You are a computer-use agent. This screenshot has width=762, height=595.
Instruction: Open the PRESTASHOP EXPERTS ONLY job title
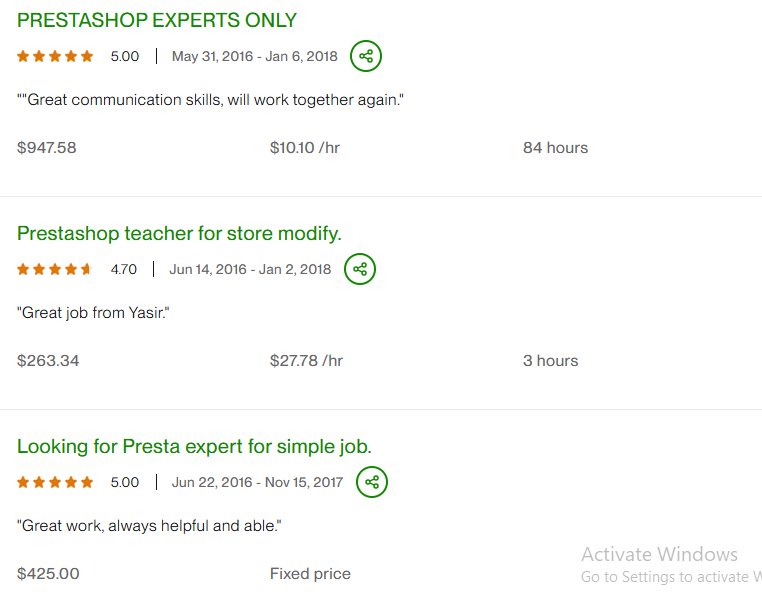point(157,20)
